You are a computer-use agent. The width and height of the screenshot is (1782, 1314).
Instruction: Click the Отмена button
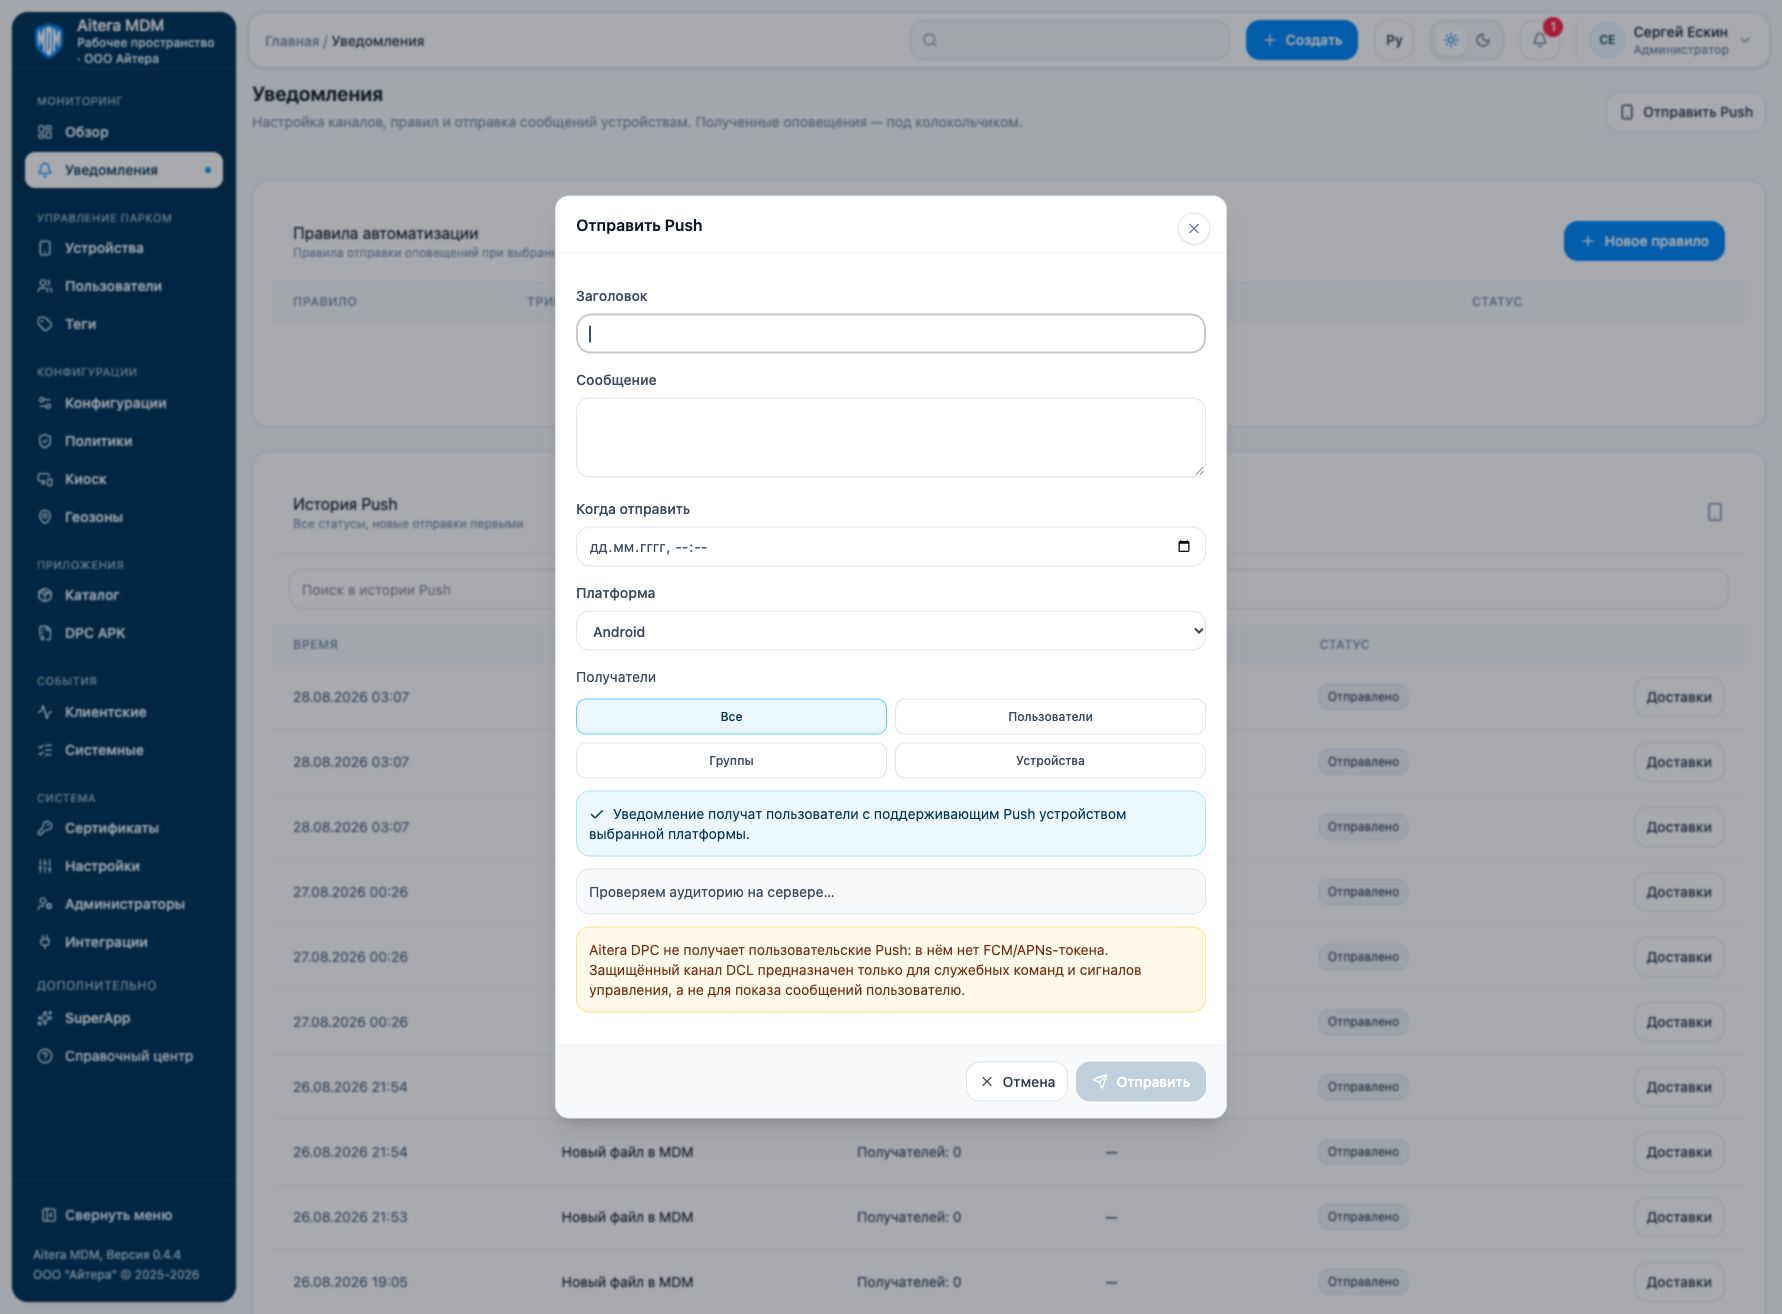1017,1082
